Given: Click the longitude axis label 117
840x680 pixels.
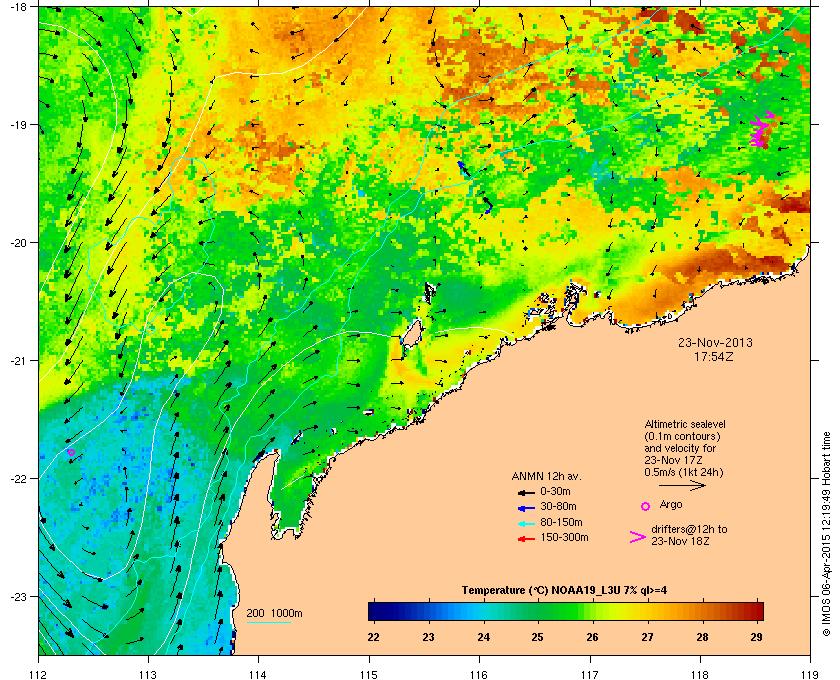Looking at the screenshot, I should point(590,675).
